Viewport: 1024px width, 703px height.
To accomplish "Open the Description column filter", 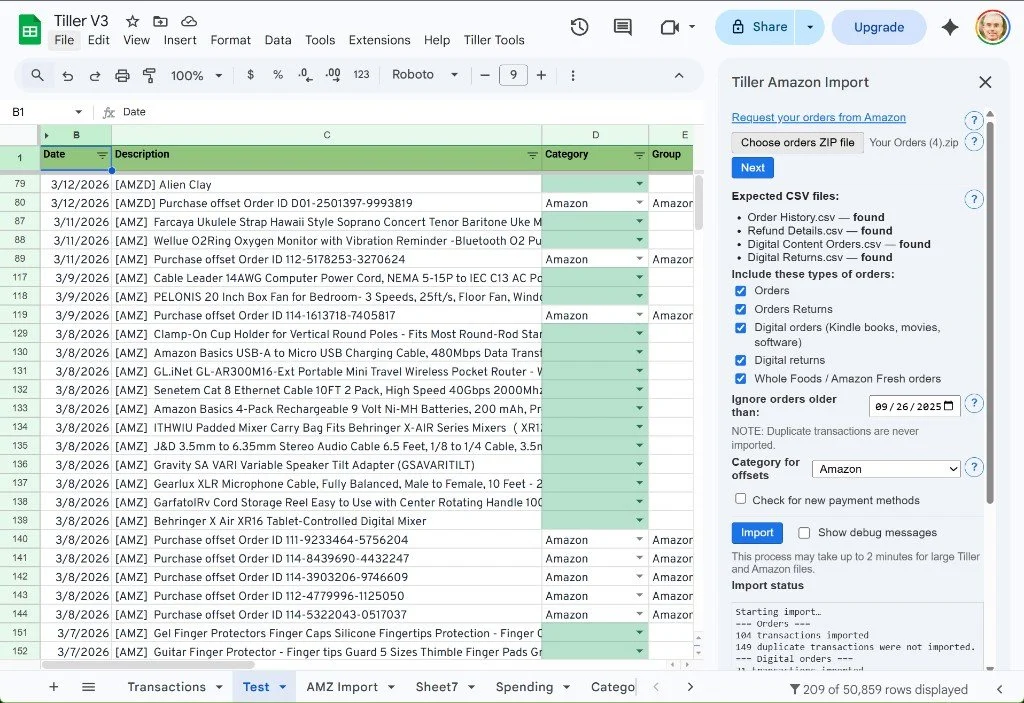I will point(532,155).
